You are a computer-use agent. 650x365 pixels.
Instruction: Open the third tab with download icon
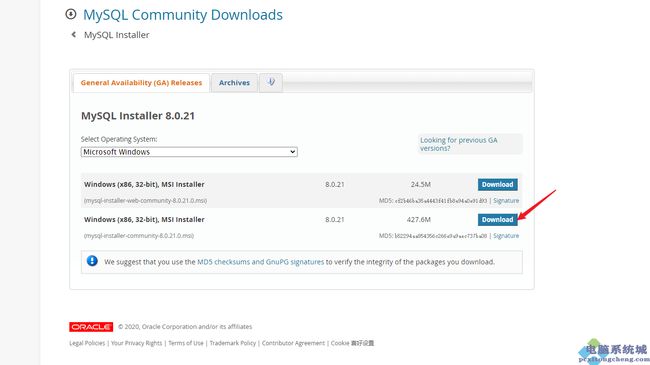pos(271,82)
